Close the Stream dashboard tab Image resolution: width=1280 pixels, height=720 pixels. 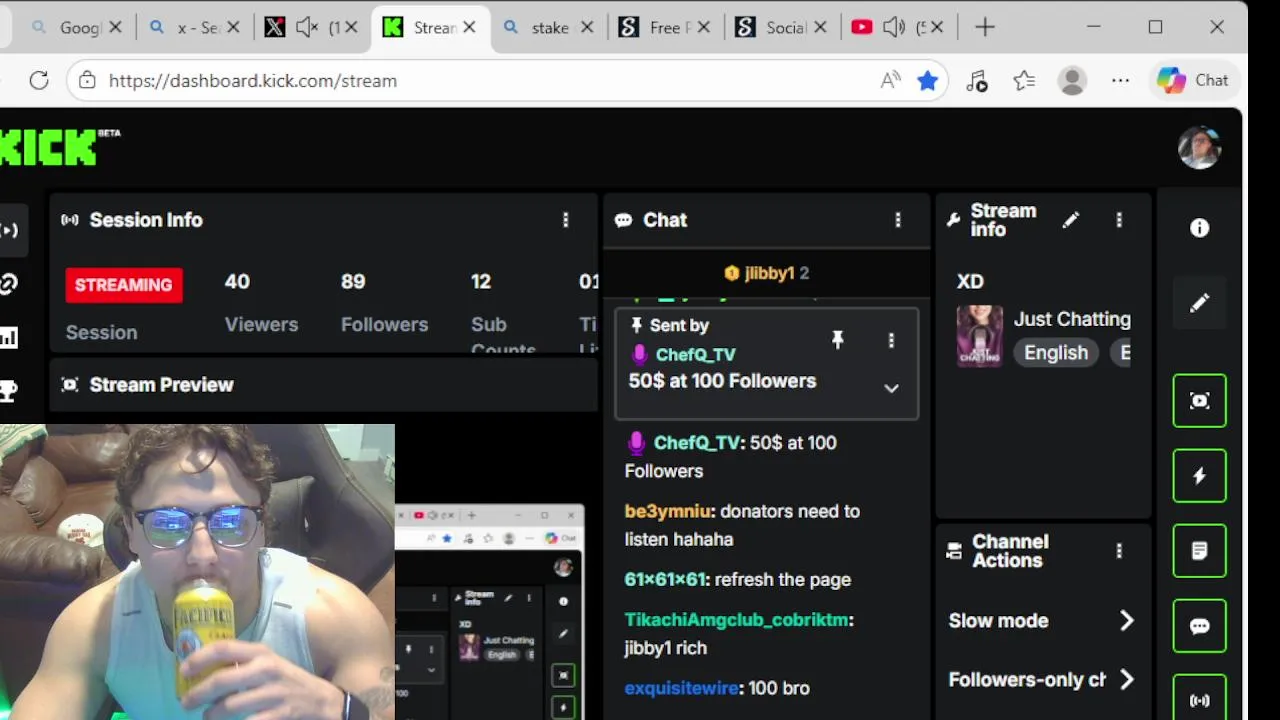coord(469,28)
